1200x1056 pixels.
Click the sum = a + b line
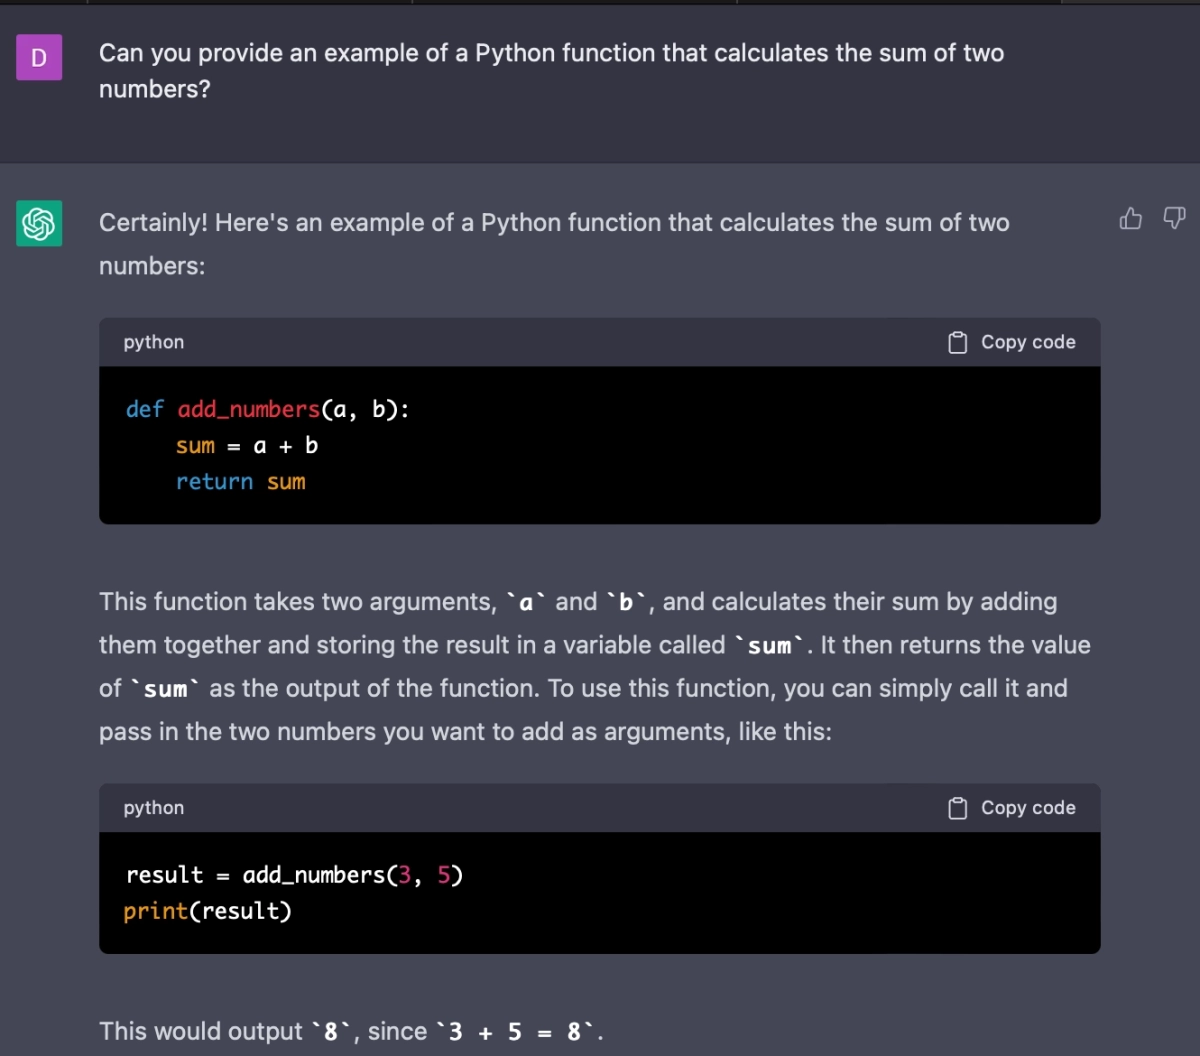247,445
